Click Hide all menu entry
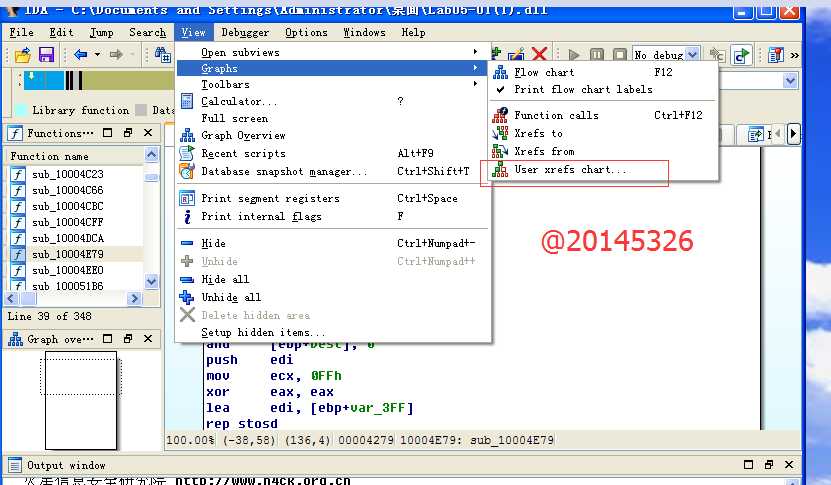 point(333,279)
